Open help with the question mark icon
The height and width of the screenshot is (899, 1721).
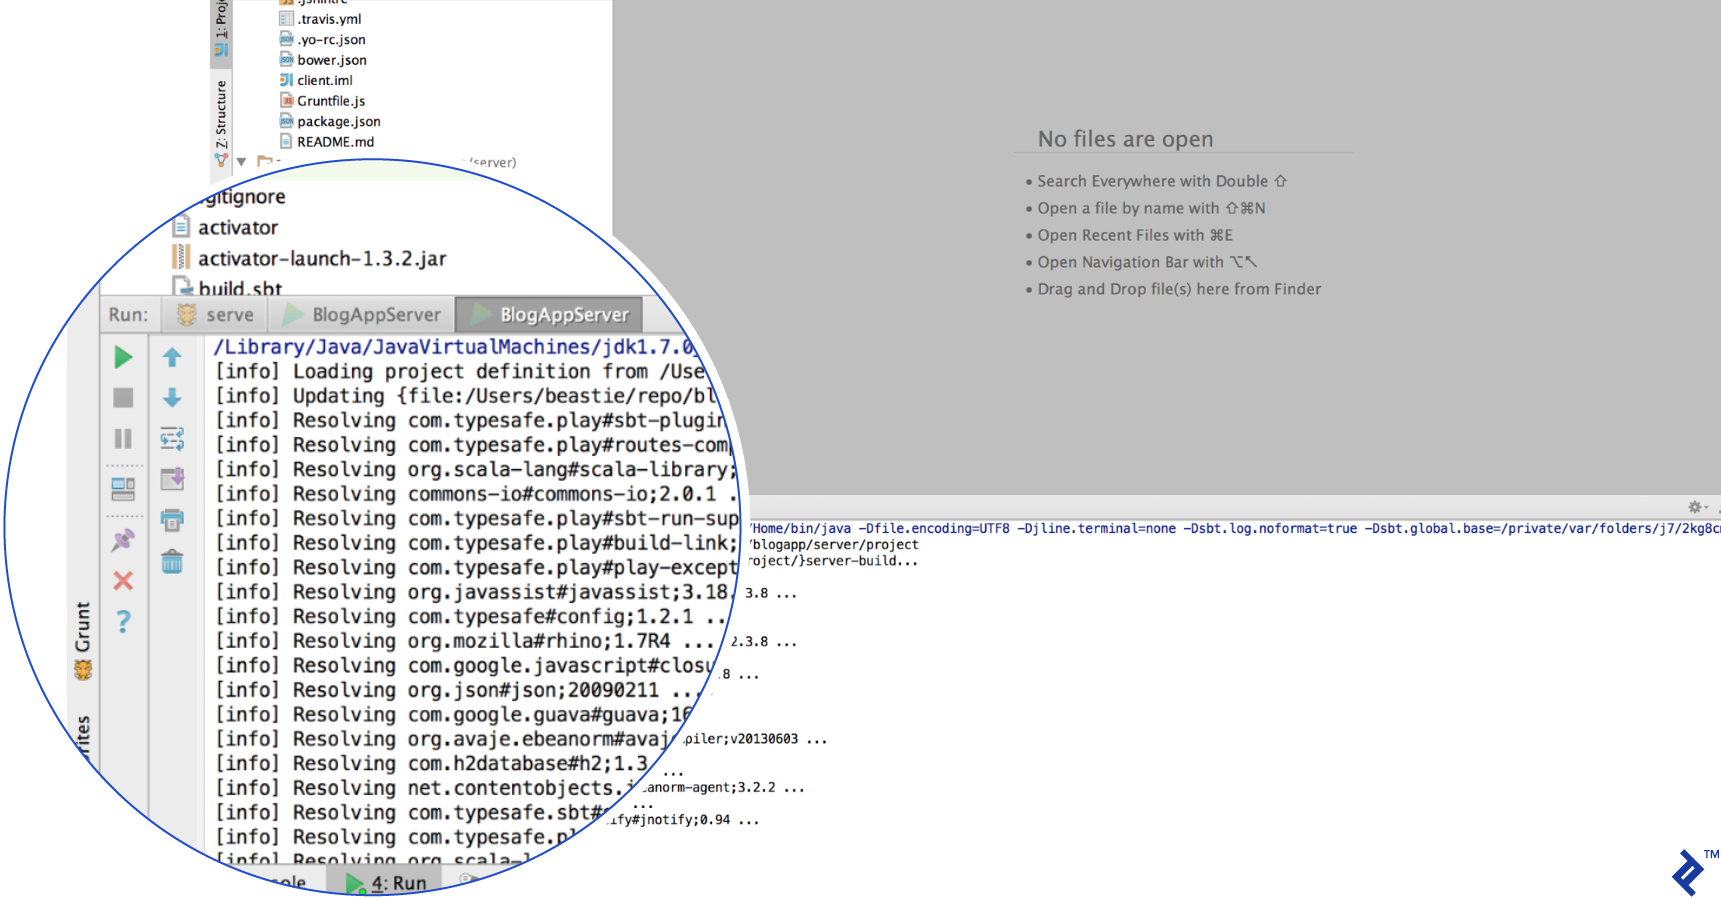pyautogui.click(x=123, y=622)
